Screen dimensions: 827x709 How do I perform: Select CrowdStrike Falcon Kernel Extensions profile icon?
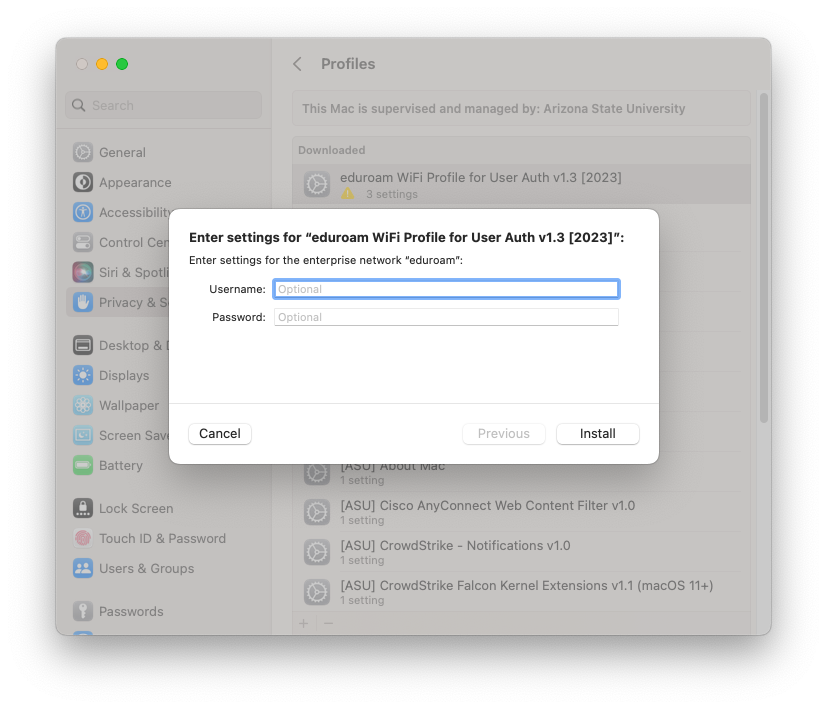(x=317, y=592)
